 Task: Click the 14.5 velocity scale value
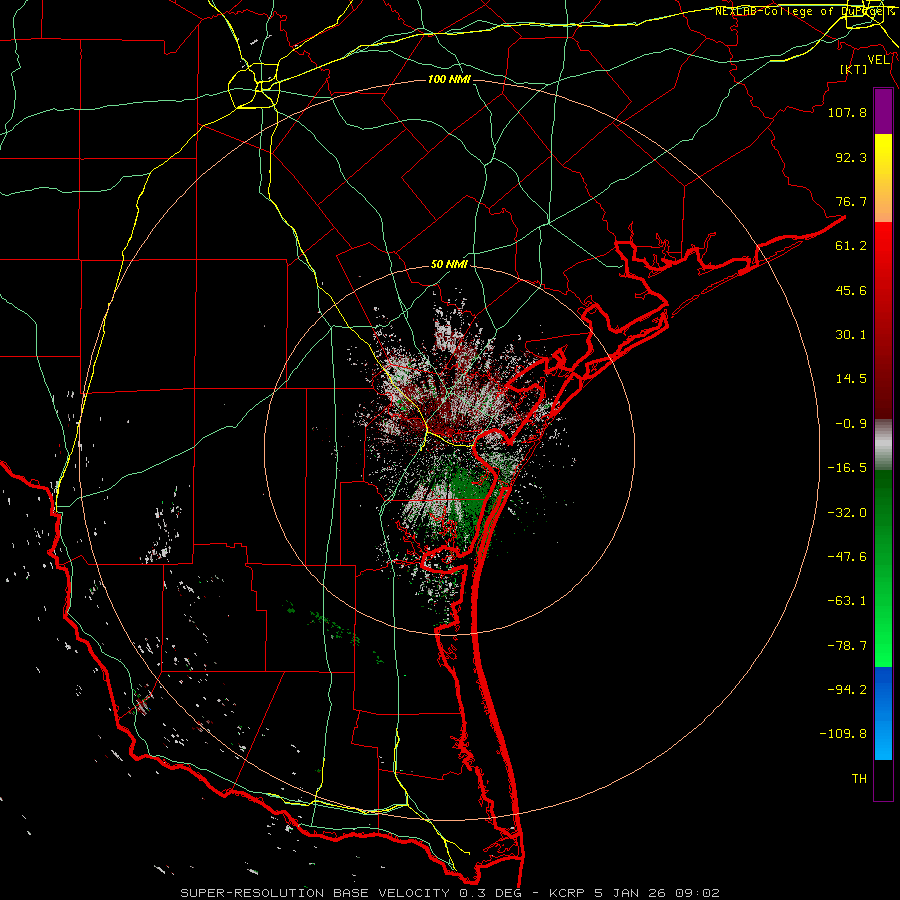(851, 379)
